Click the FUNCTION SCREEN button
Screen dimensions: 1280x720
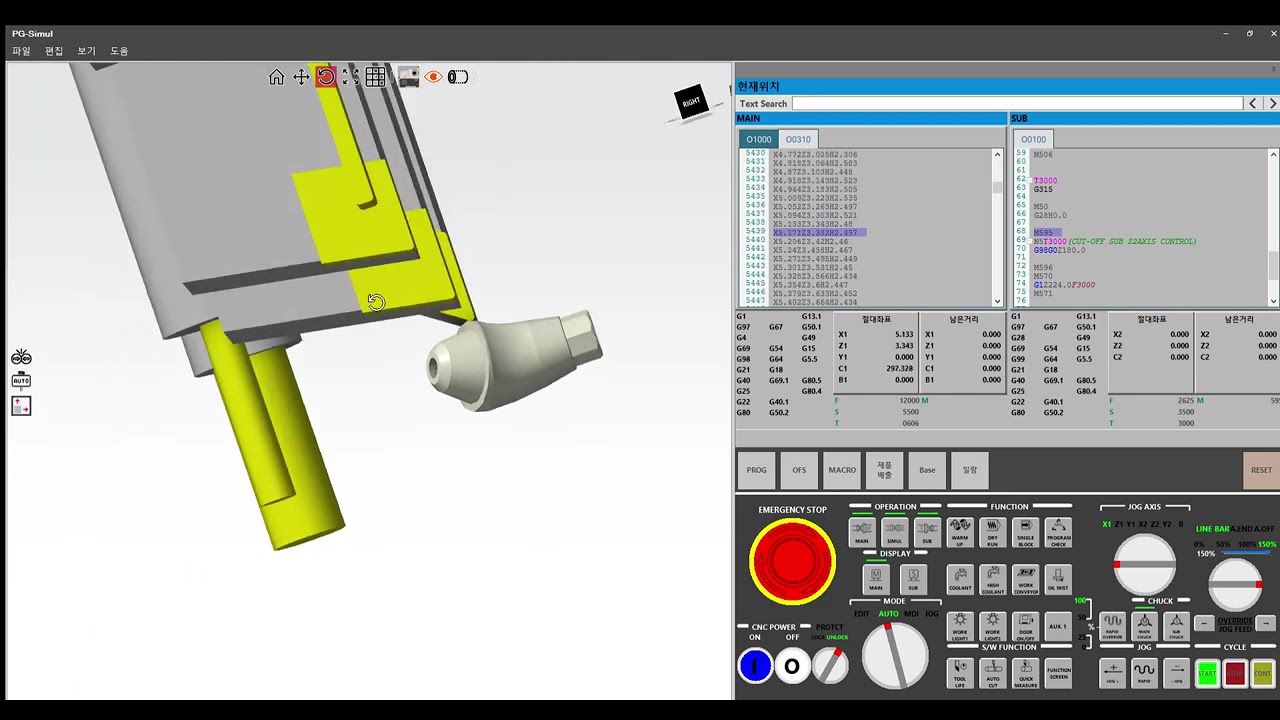point(1058,673)
